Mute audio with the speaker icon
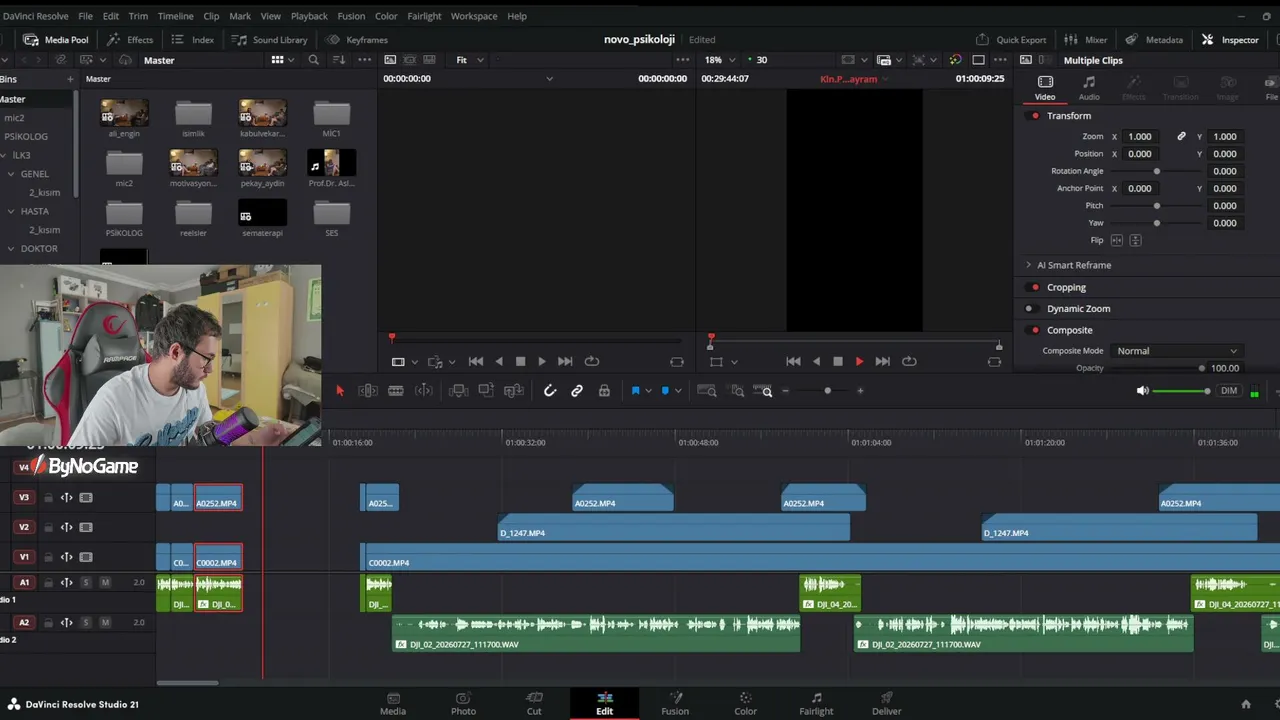 [x=1143, y=391]
